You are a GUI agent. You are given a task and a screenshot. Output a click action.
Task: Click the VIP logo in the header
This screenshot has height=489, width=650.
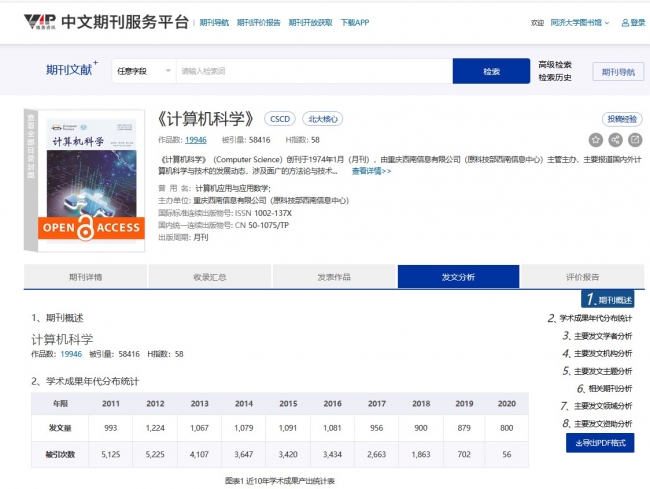[40, 22]
